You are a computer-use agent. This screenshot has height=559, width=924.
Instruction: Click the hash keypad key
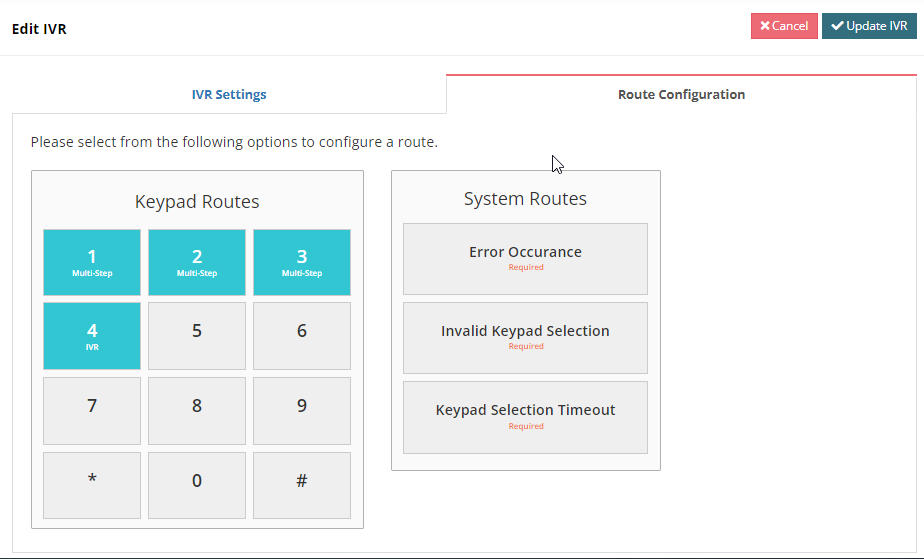pos(302,485)
